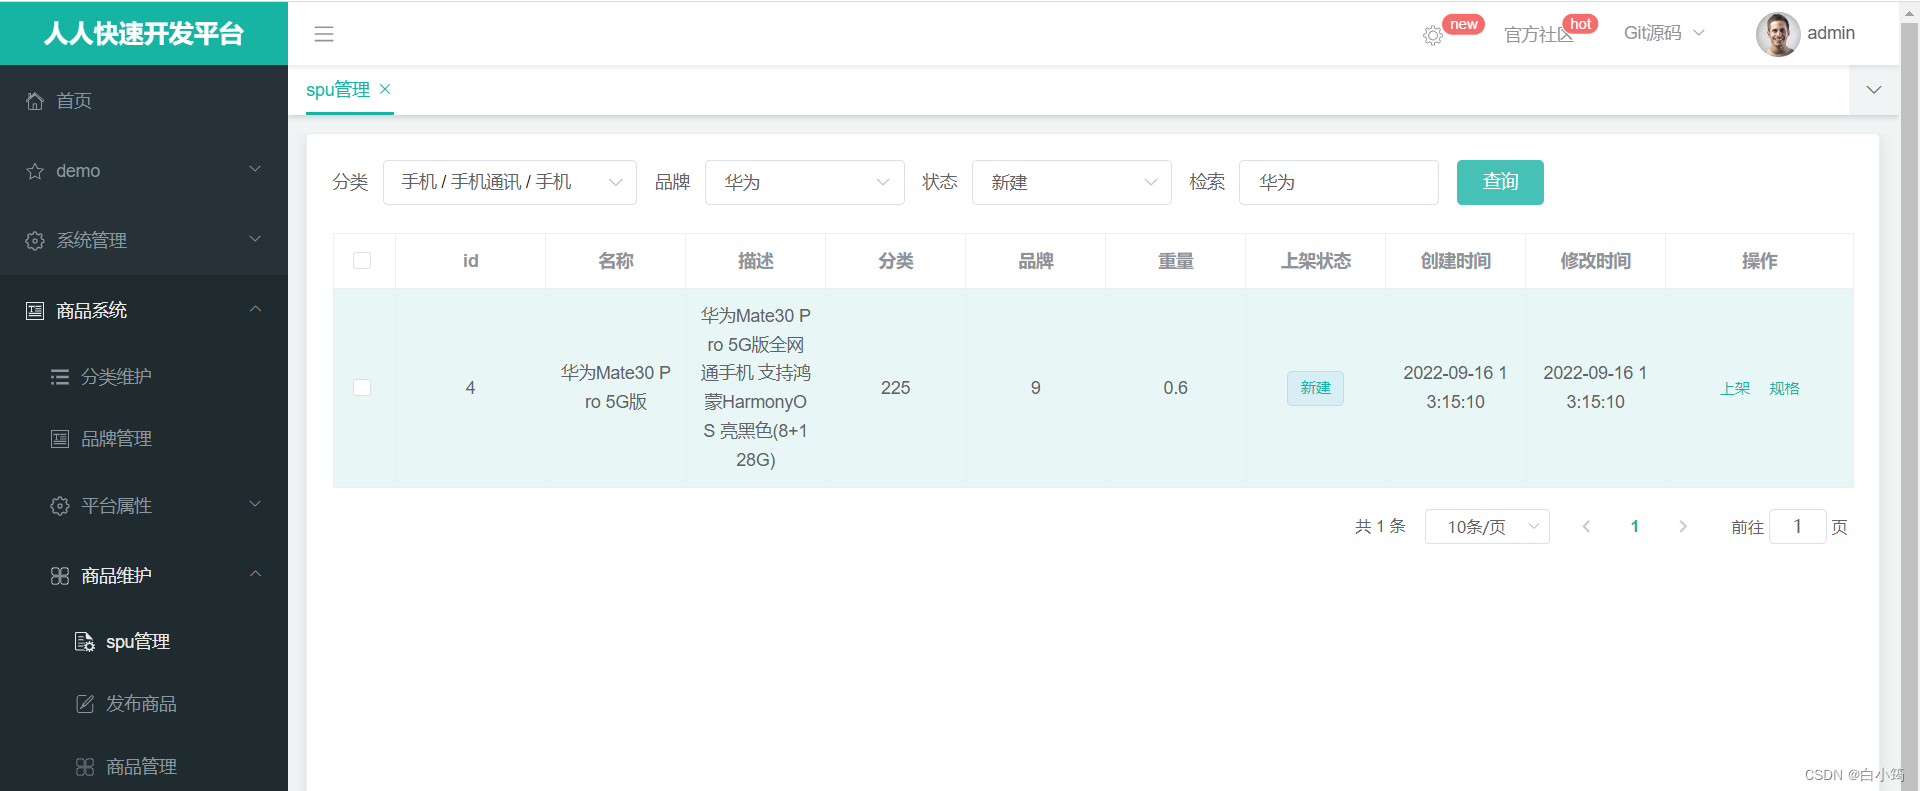Switch to the spu管理 tab

338,90
